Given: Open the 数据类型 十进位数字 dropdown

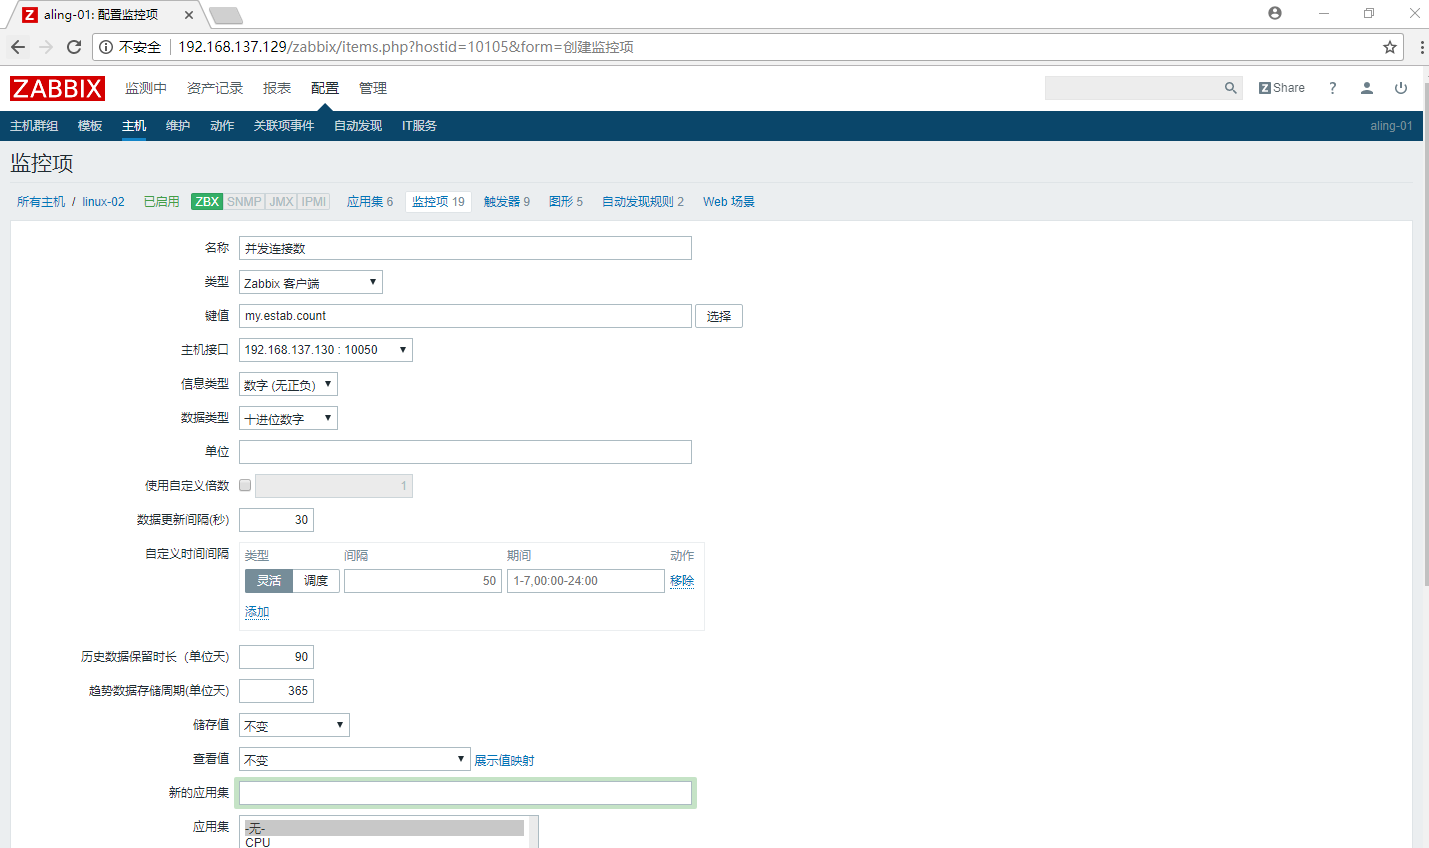Looking at the screenshot, I should pos(288,418).
